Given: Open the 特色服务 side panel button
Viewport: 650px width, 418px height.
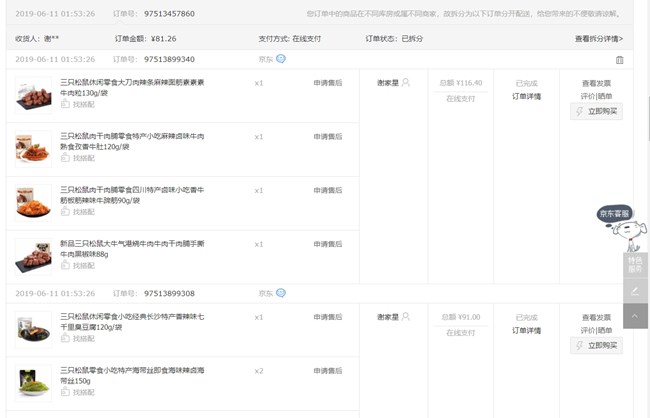Looking at the screenshot, I should (635, 265).
